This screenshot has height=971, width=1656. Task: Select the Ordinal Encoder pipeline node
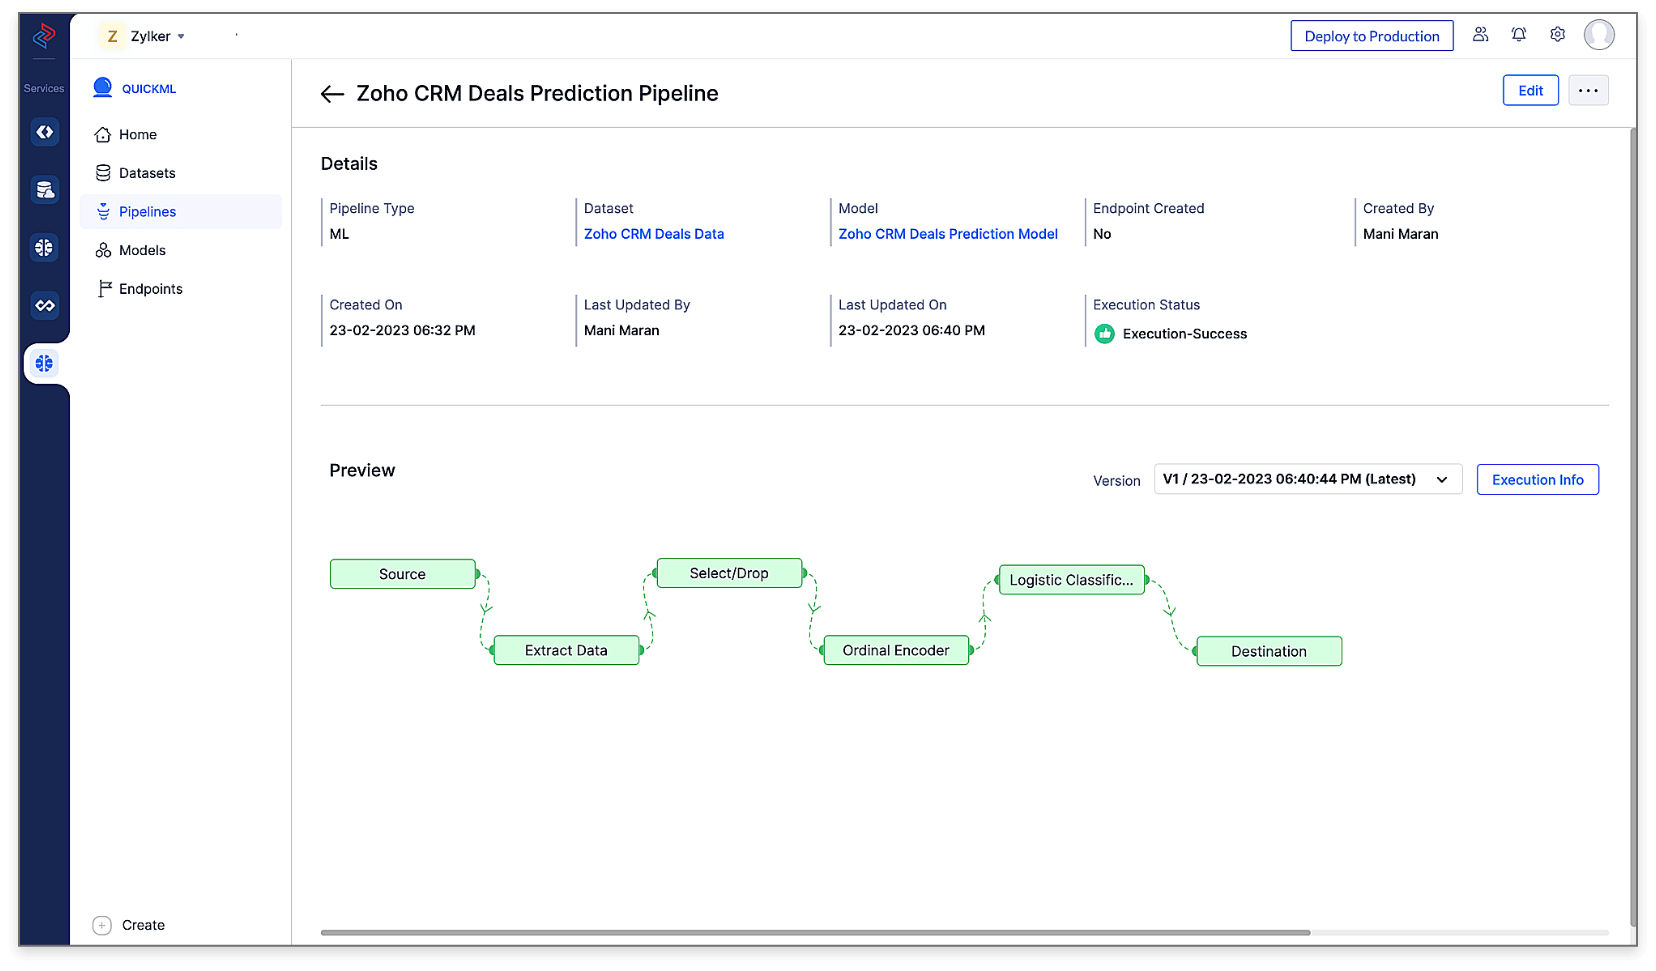(896, 650)
